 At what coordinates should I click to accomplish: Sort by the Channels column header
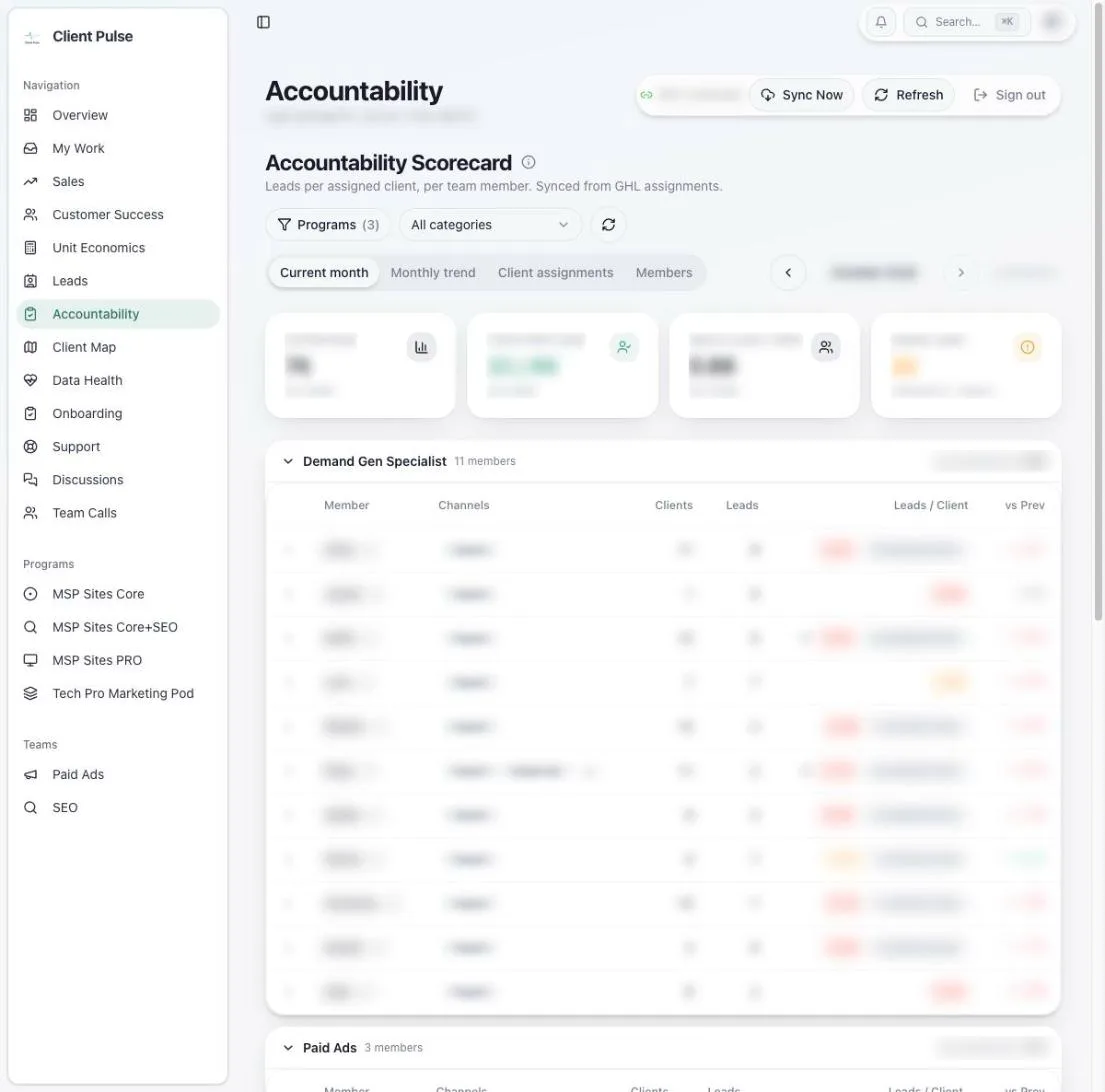[x=464, y=505]
